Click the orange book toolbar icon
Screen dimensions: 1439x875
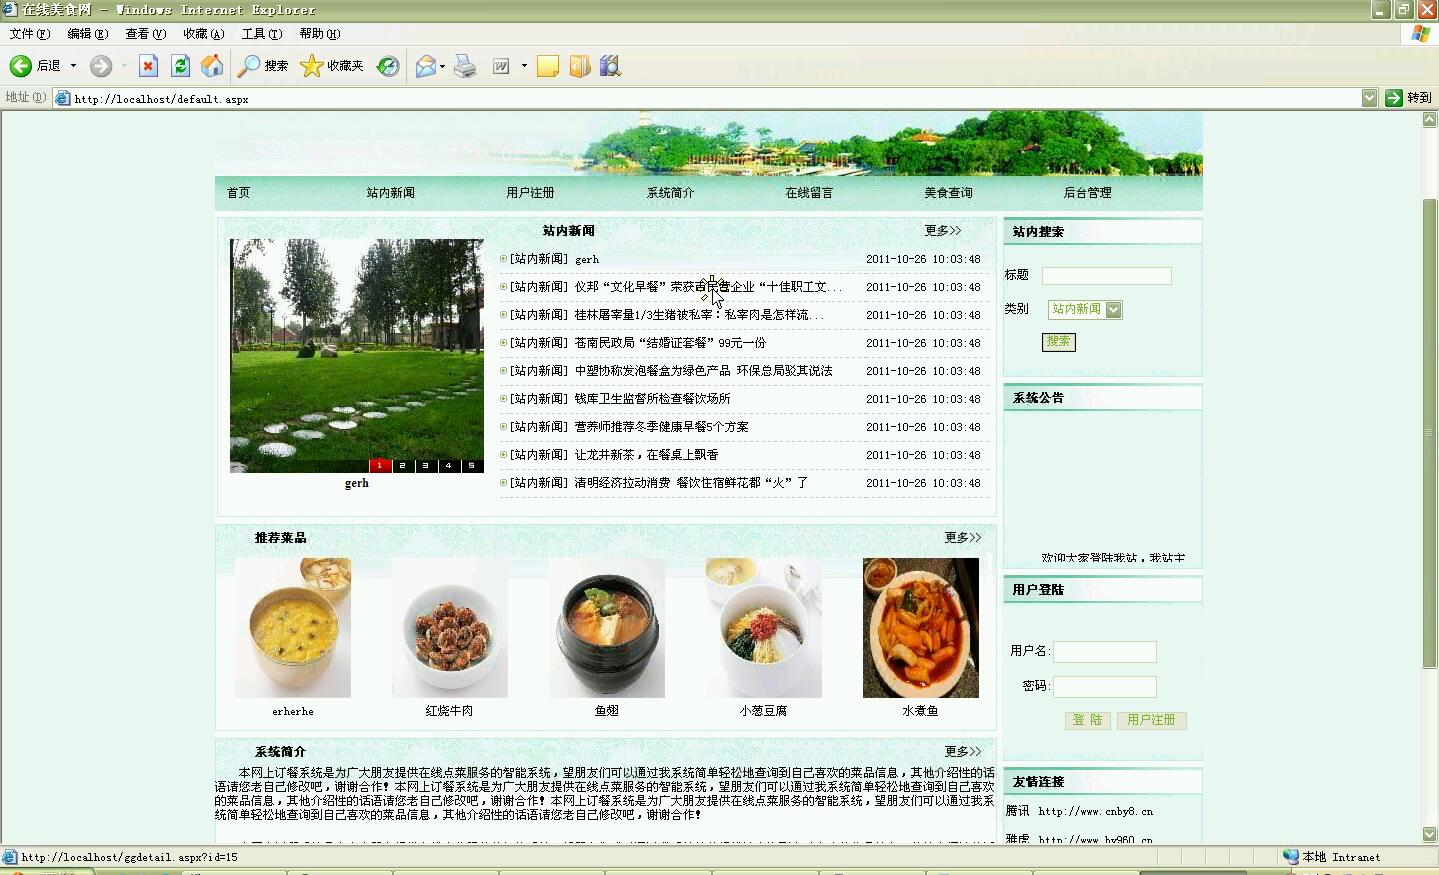coord(580,66)
